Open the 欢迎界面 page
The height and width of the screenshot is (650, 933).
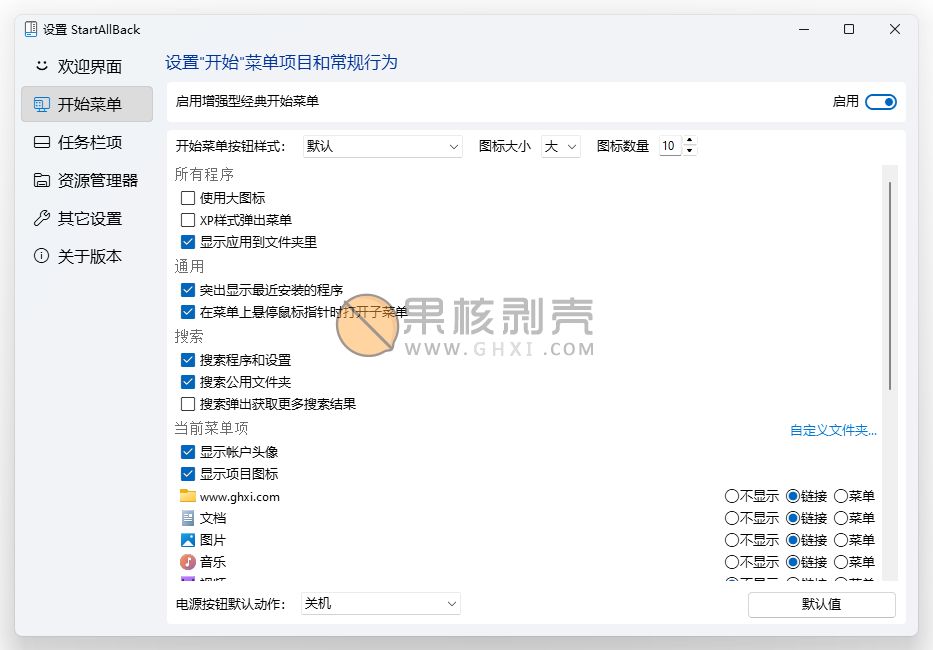click(x=87, y=66)
